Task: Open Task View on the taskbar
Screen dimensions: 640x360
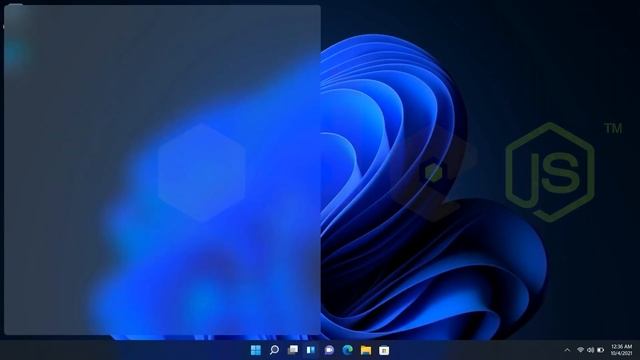Action: tap(293, 350)
